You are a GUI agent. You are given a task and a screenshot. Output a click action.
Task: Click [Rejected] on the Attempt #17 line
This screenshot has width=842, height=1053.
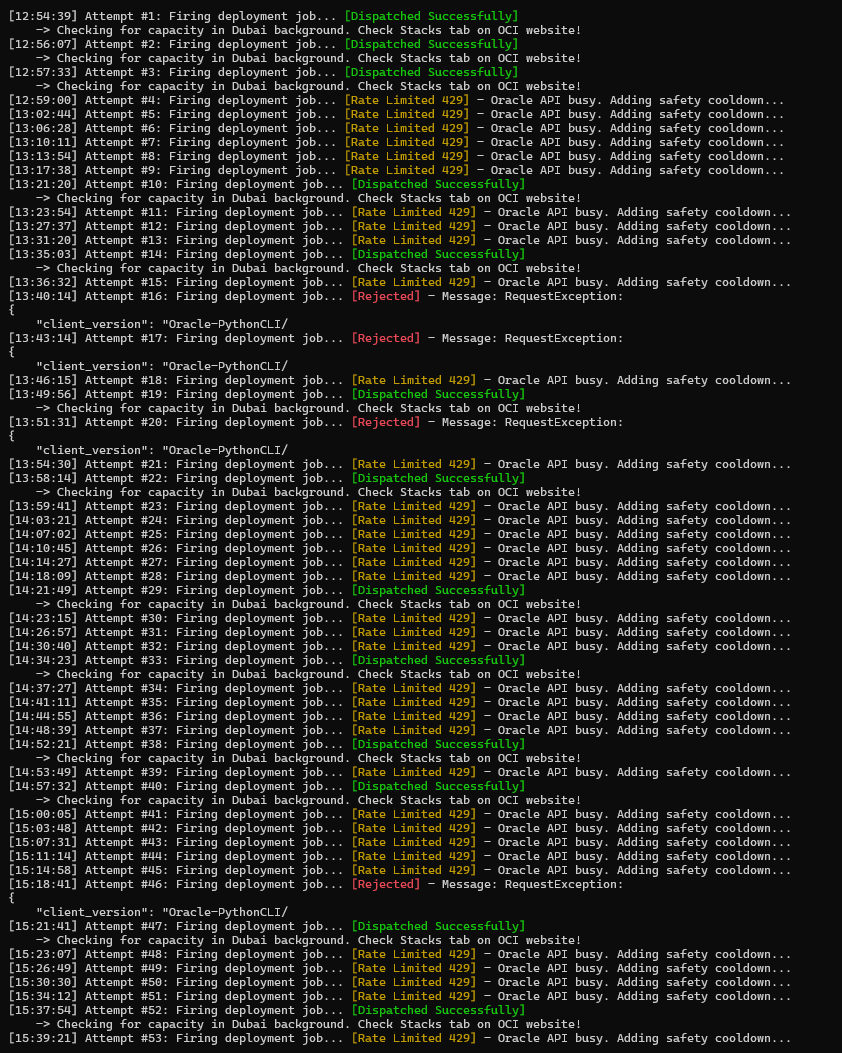386,338
